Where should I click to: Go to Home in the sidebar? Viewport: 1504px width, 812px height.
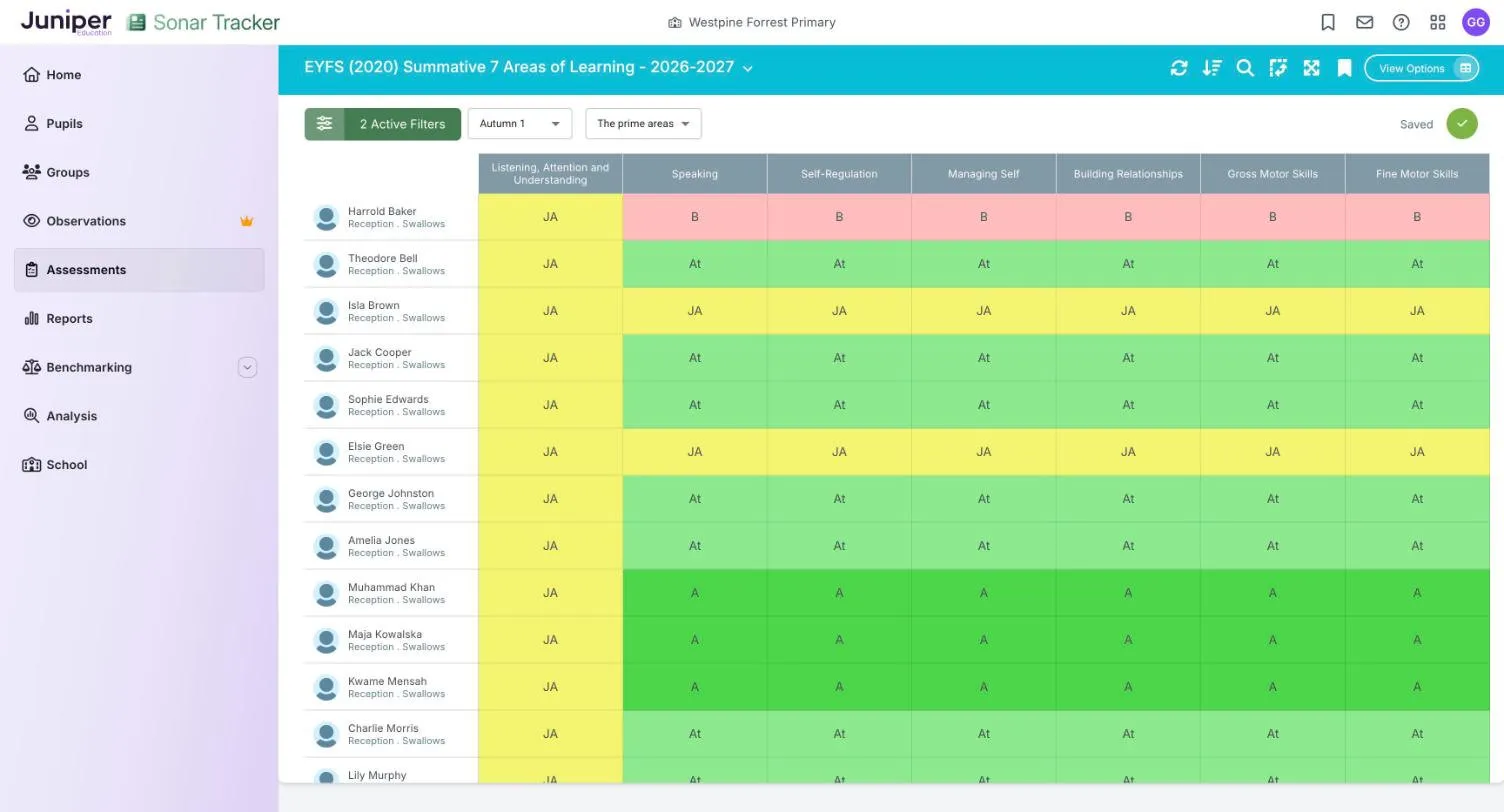(139, 75)
